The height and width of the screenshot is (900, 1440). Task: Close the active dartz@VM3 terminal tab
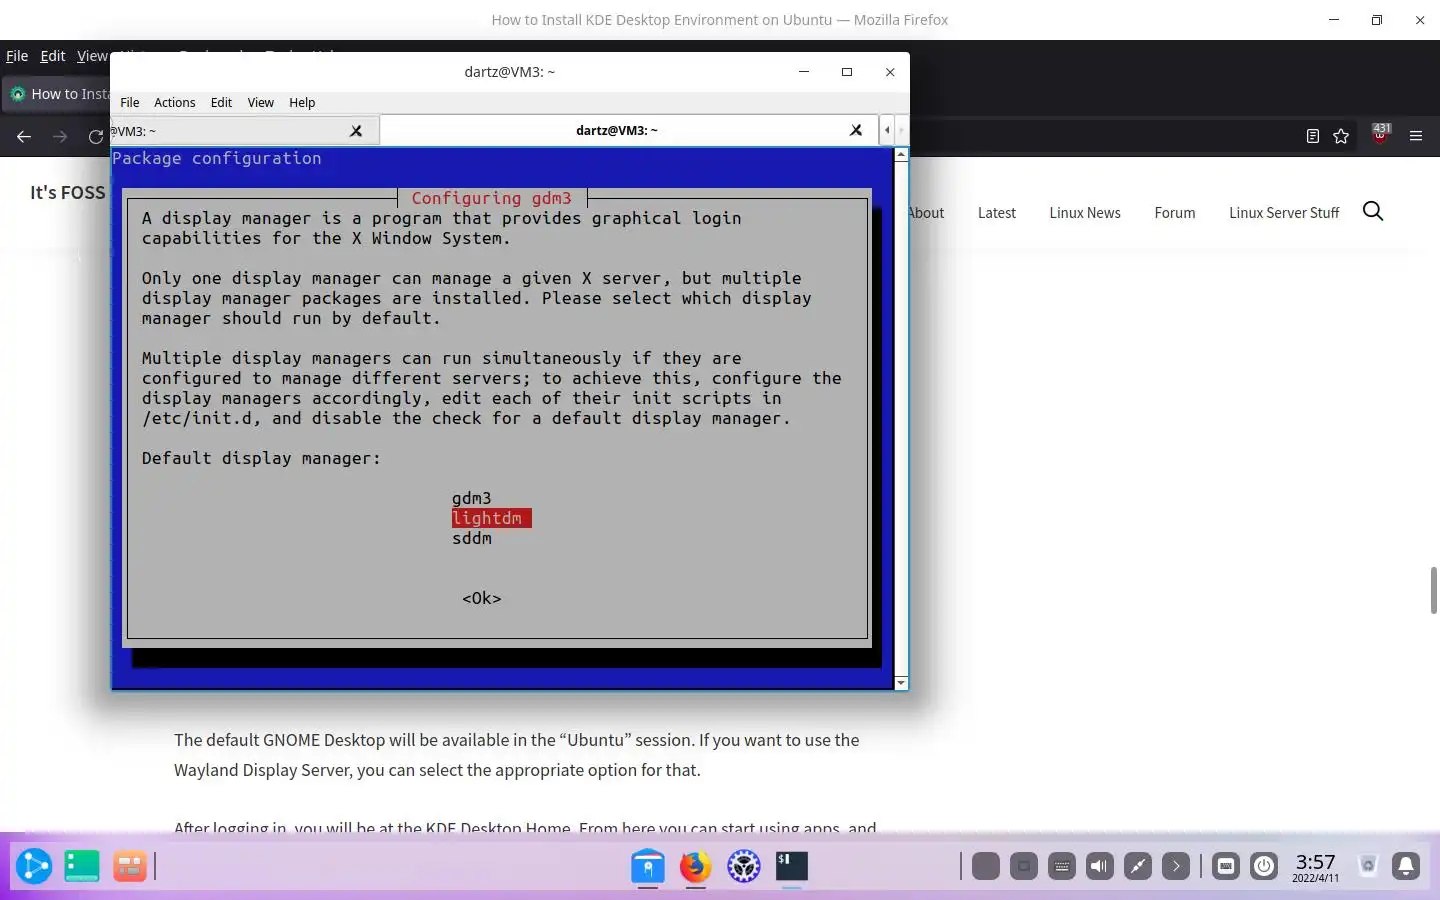point(856,130)
